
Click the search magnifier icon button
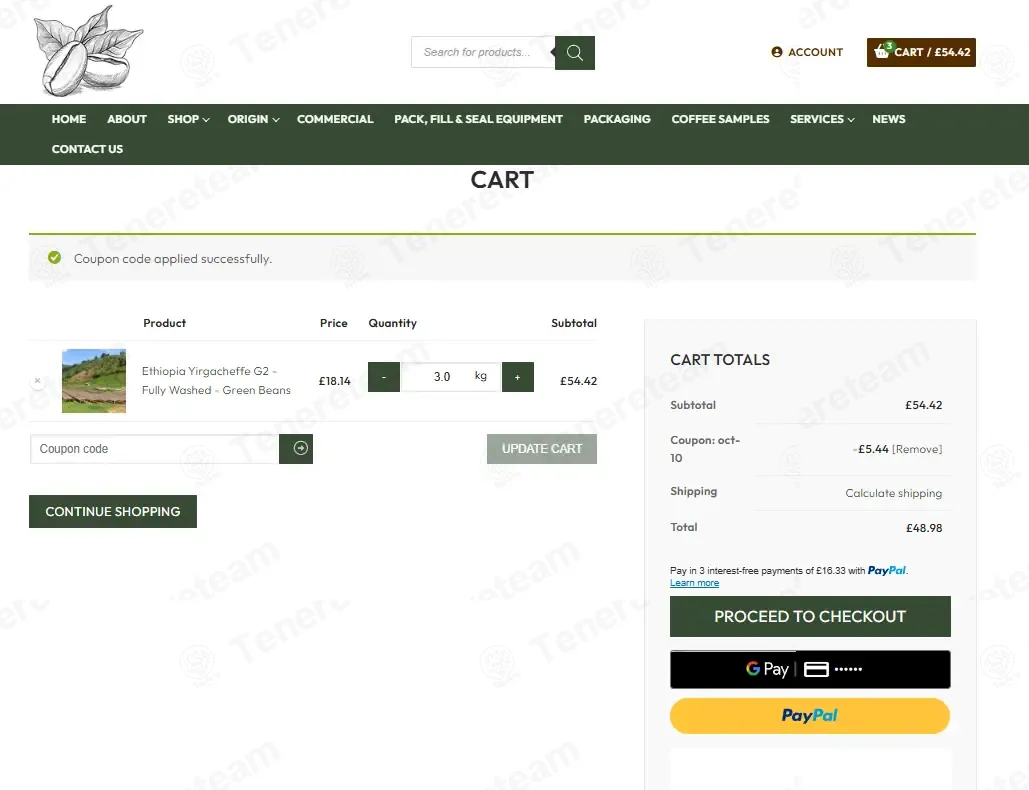[575, 53]
